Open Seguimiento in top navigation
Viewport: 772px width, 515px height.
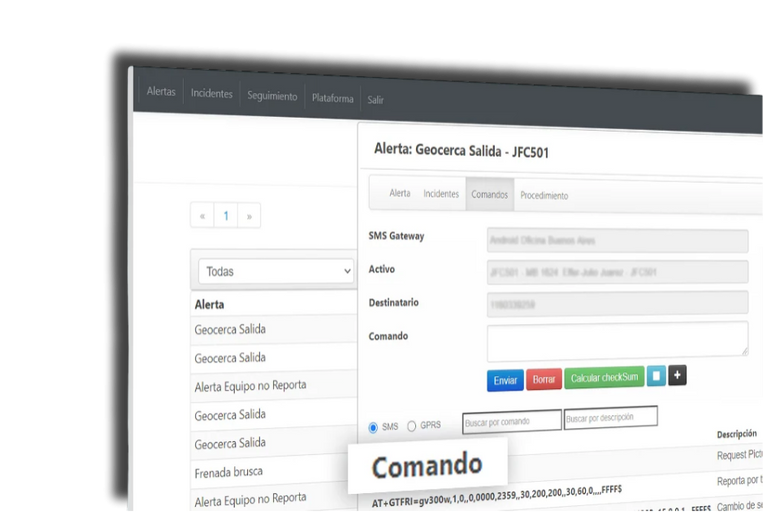point(273,96)
